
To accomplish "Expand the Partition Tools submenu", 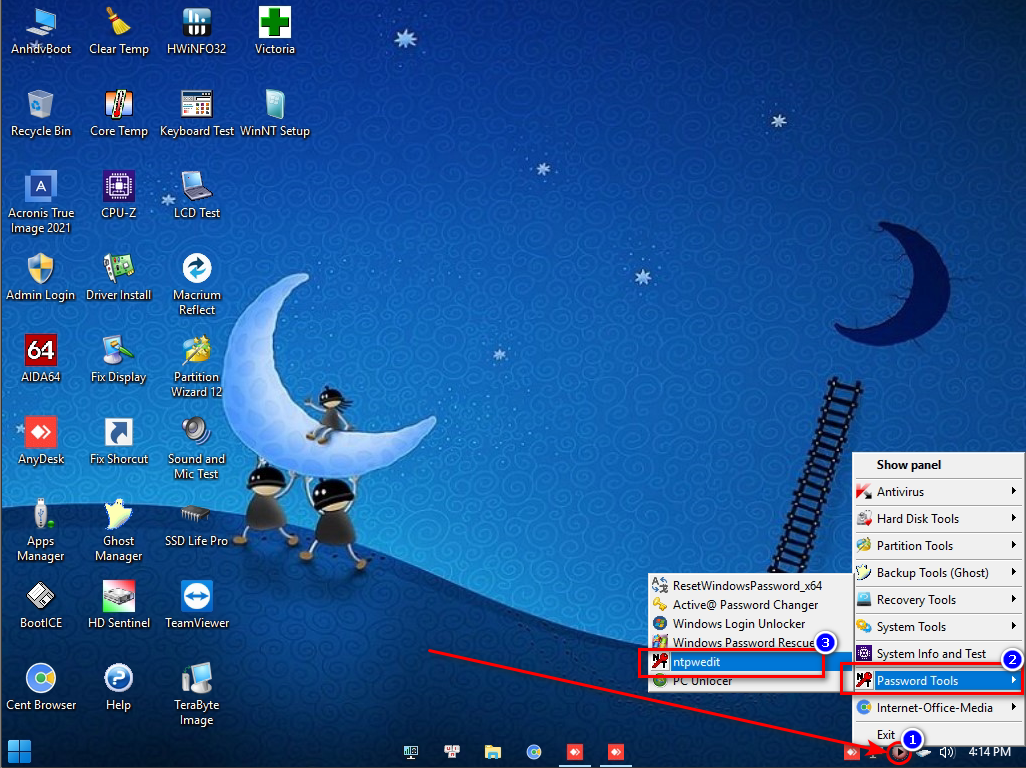I will pyautogui.click(x=938, y=545).
